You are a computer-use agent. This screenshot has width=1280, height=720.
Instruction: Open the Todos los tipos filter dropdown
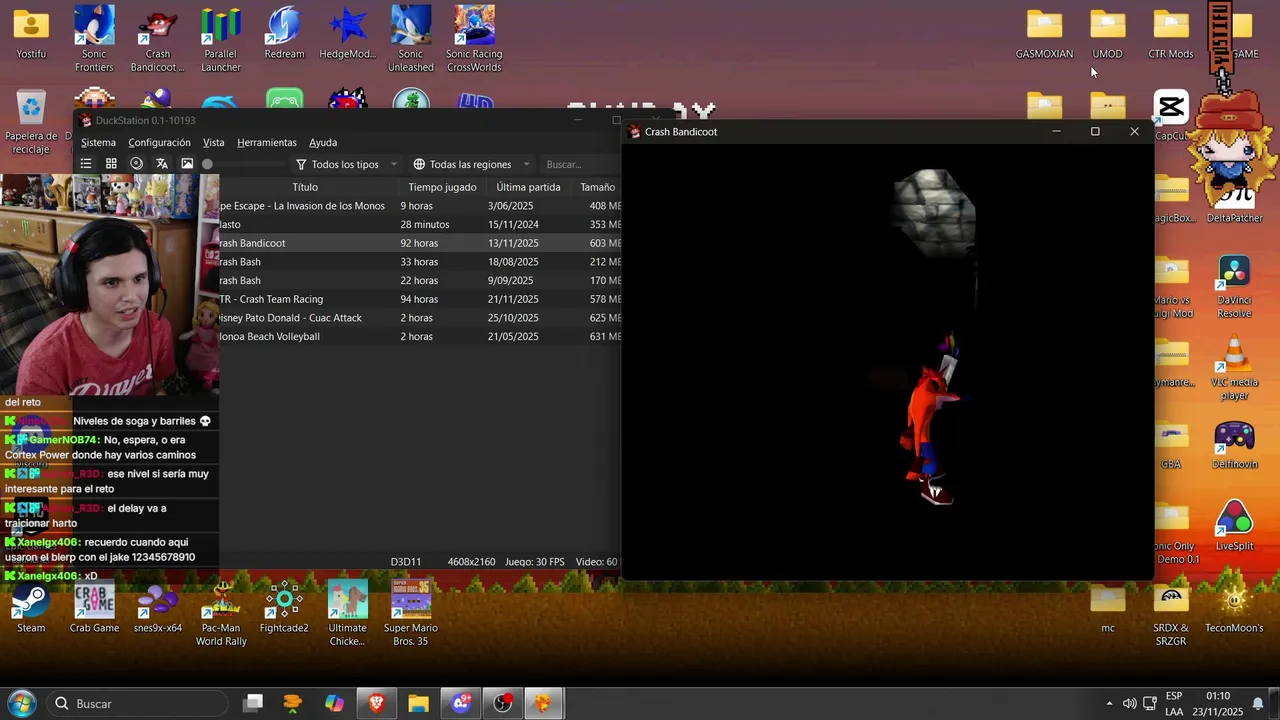pyautogui.click(x=346, y=164)
